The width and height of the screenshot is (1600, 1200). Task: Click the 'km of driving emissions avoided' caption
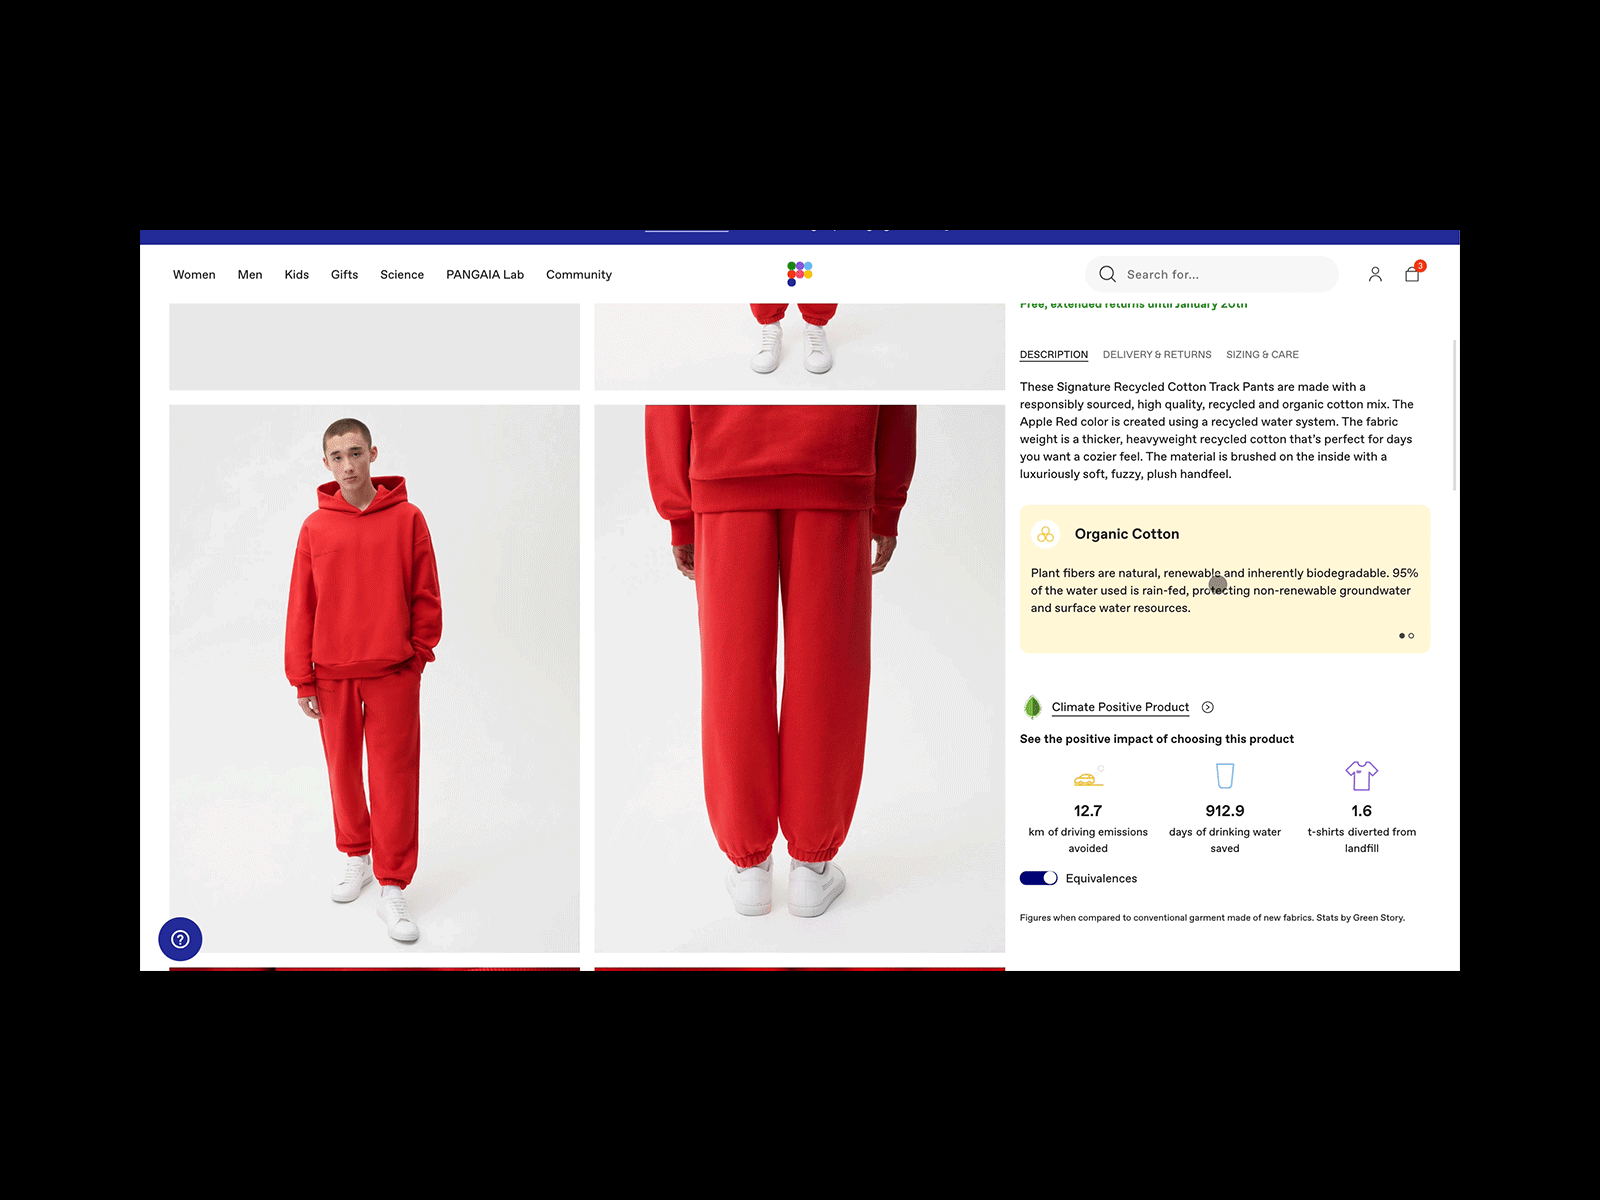(1088, 840)
